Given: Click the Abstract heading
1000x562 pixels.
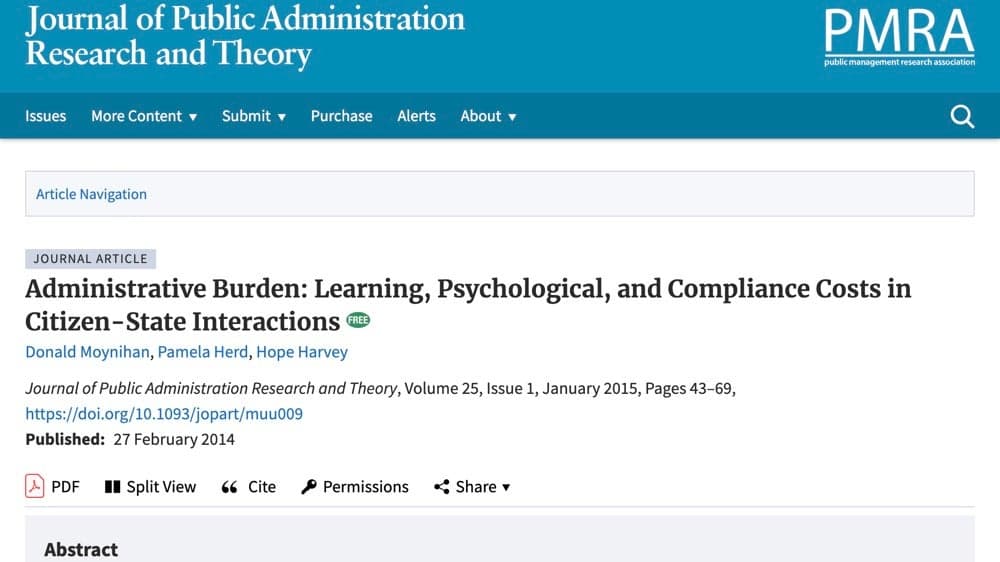Looking at the screenshot, I should click(x=81, y=549).
